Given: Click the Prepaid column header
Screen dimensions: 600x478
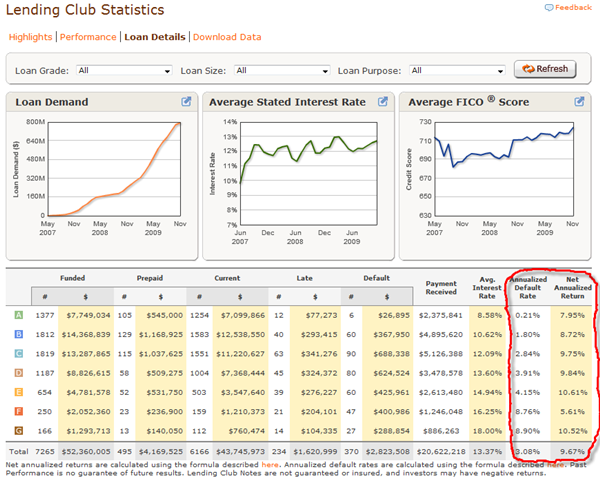Looking at the screenshot, I should 150,278.
